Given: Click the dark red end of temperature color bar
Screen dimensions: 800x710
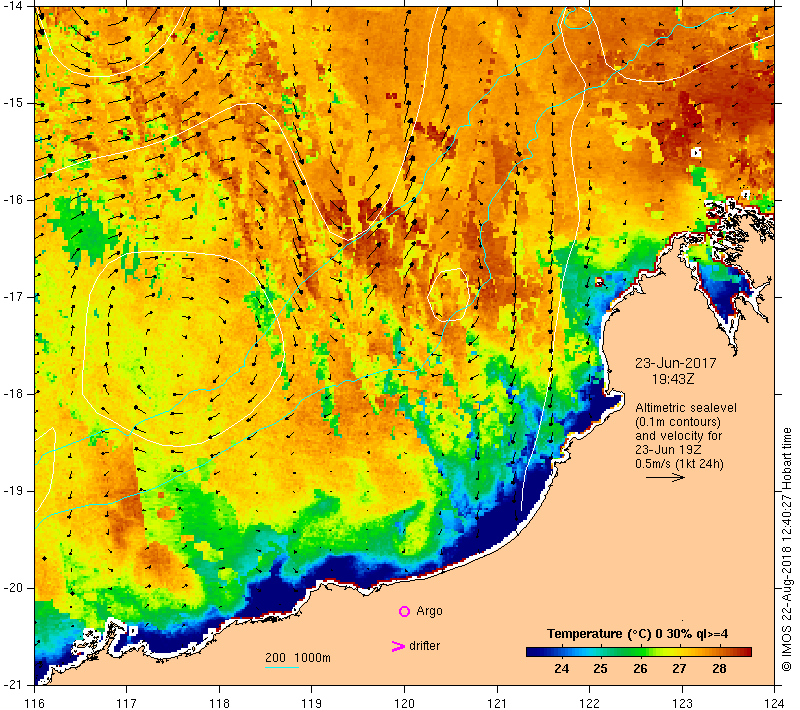Looking at the screenshot, I should click(x=745, y=651).
